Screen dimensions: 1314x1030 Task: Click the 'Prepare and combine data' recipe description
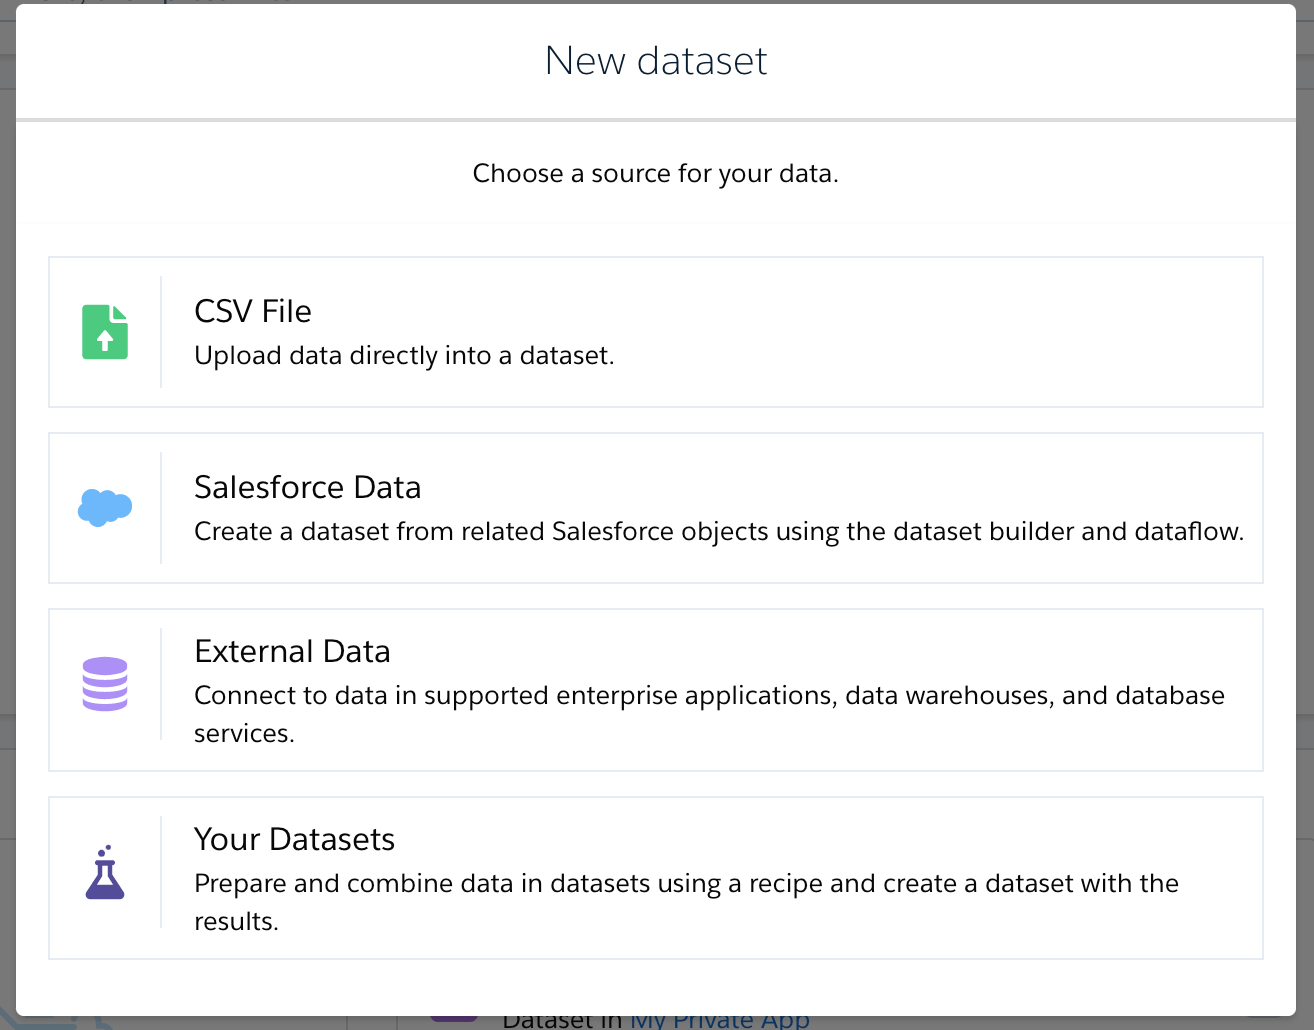[x=686, y=884]
